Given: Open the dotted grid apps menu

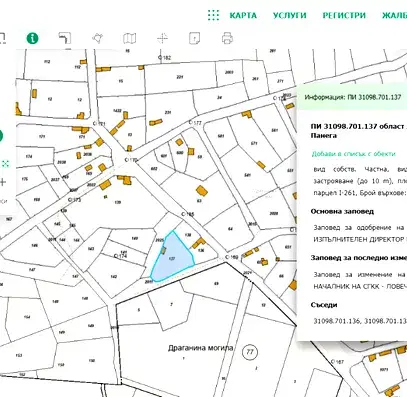Looking at the screenshot, I should click(213, 15).
